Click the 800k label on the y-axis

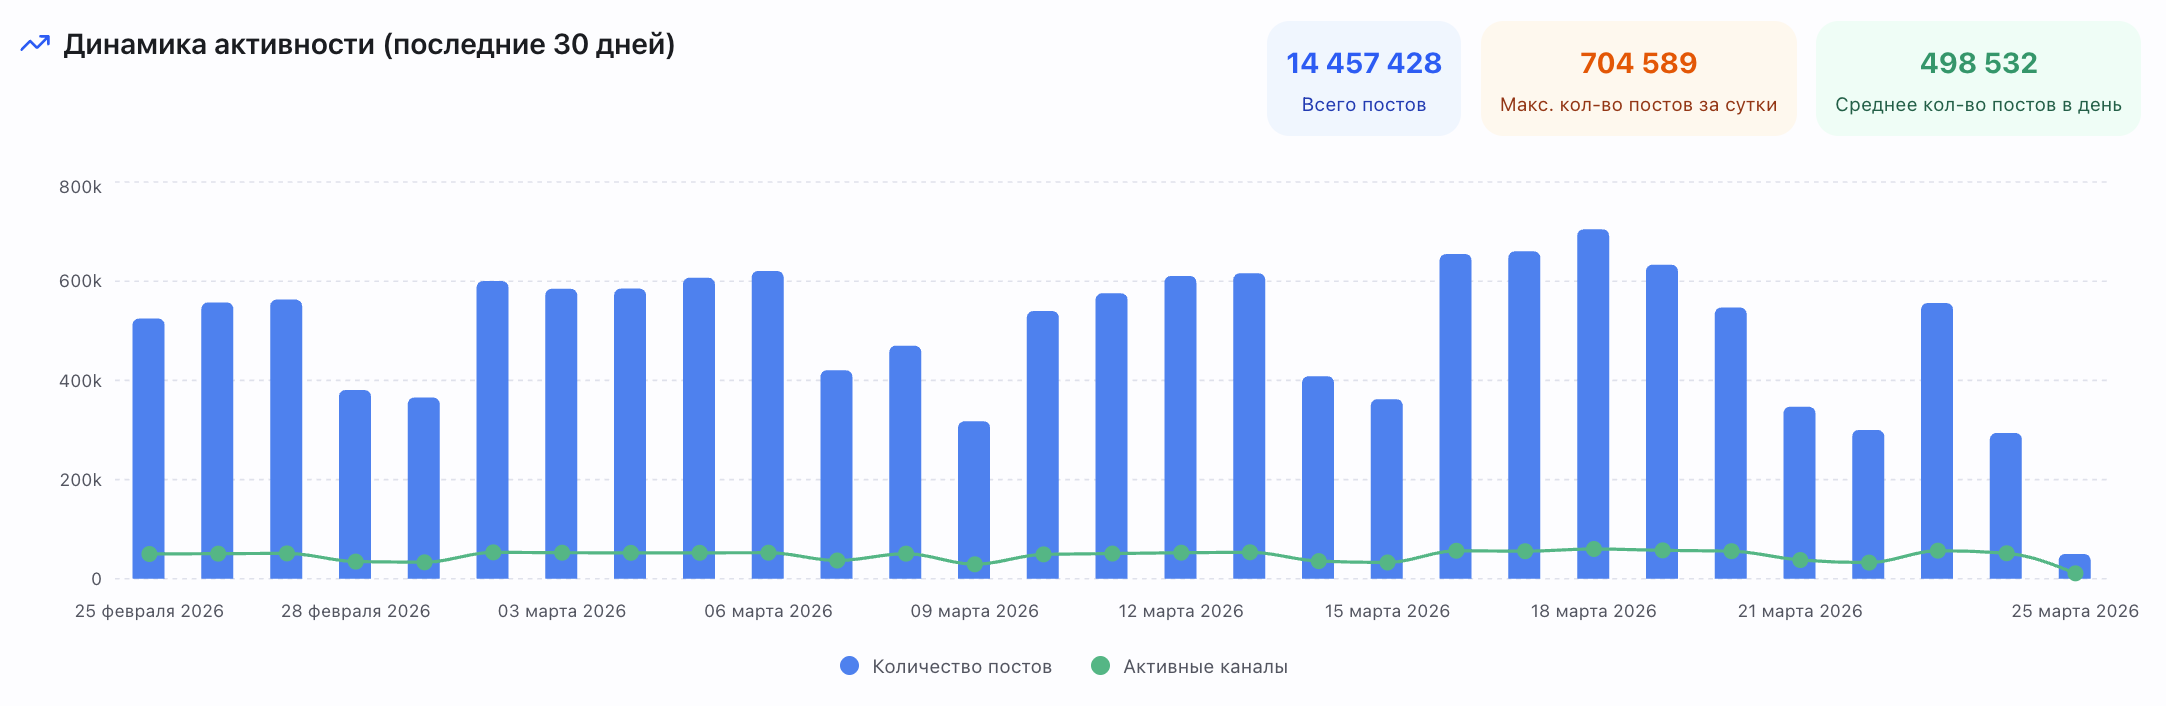click(80, 187)
